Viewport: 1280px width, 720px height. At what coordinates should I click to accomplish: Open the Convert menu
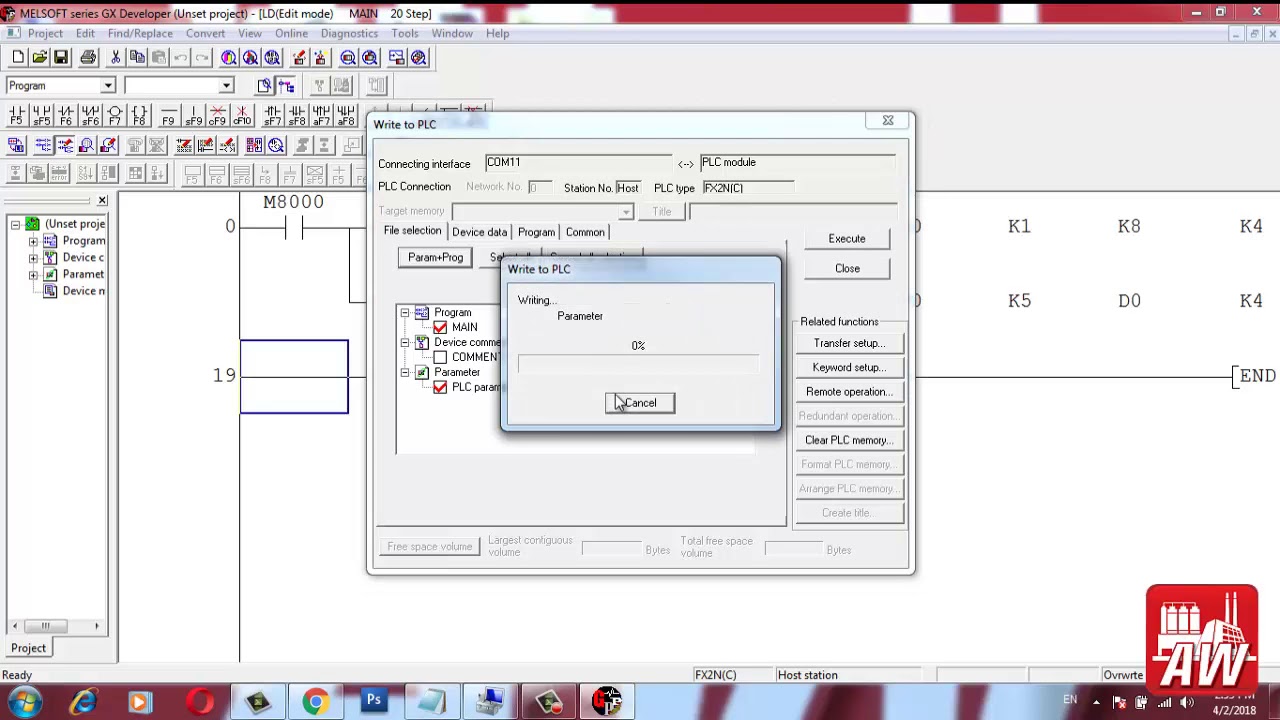(x=205, y=34)
